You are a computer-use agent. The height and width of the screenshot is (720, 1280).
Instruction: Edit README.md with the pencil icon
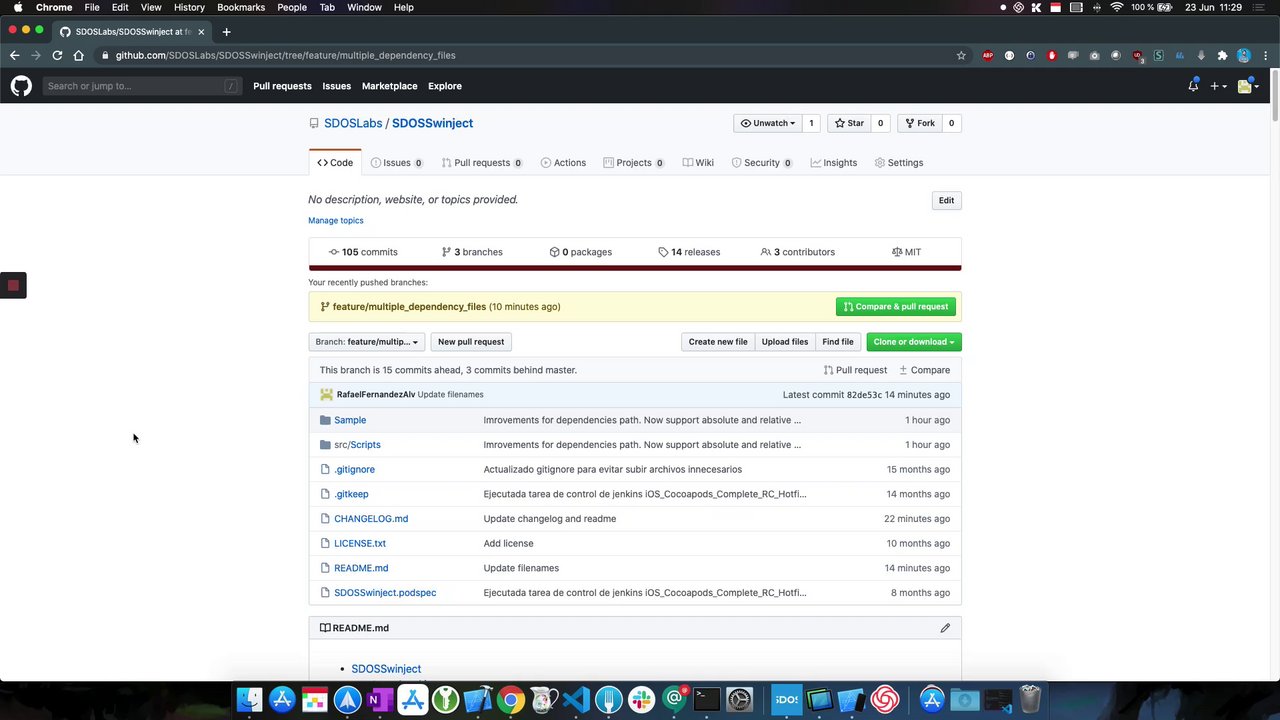click(x=945, y=628)
